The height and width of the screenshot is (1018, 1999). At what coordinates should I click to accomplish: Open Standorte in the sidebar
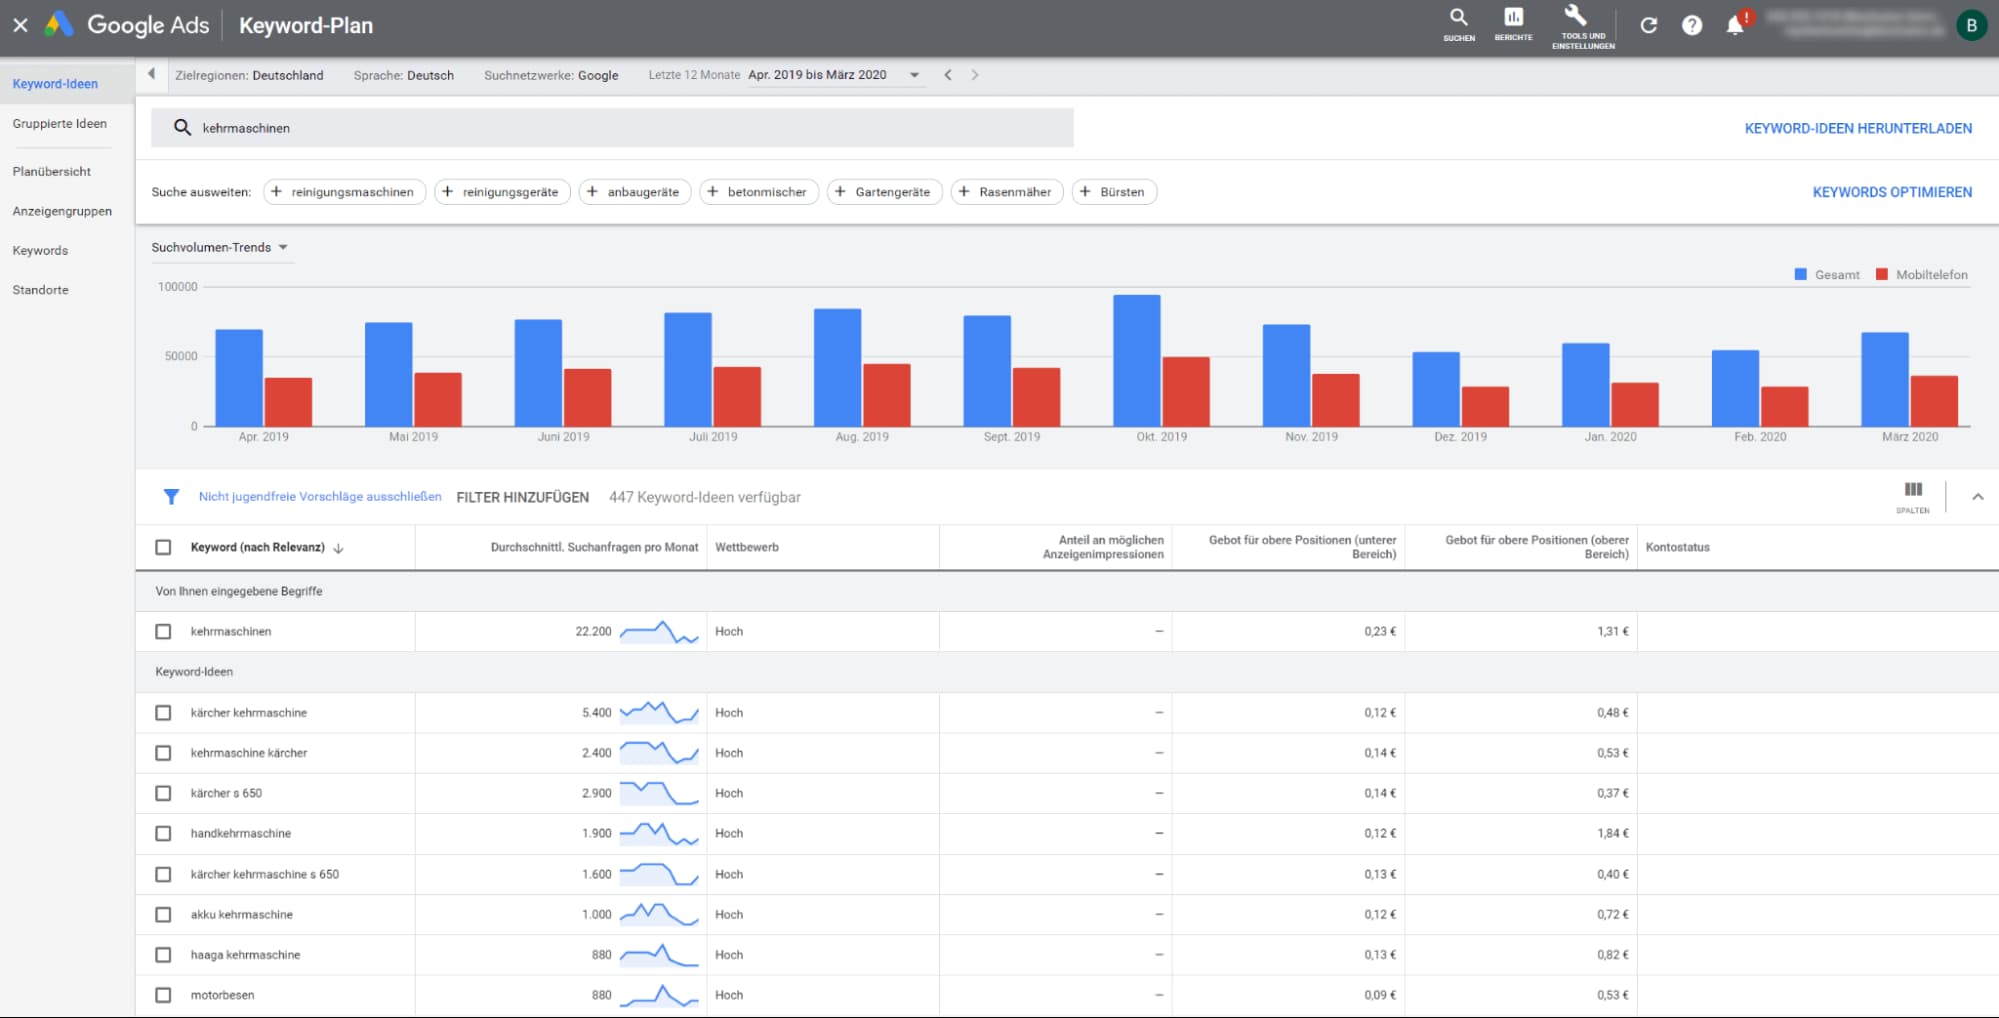point(40,290)
